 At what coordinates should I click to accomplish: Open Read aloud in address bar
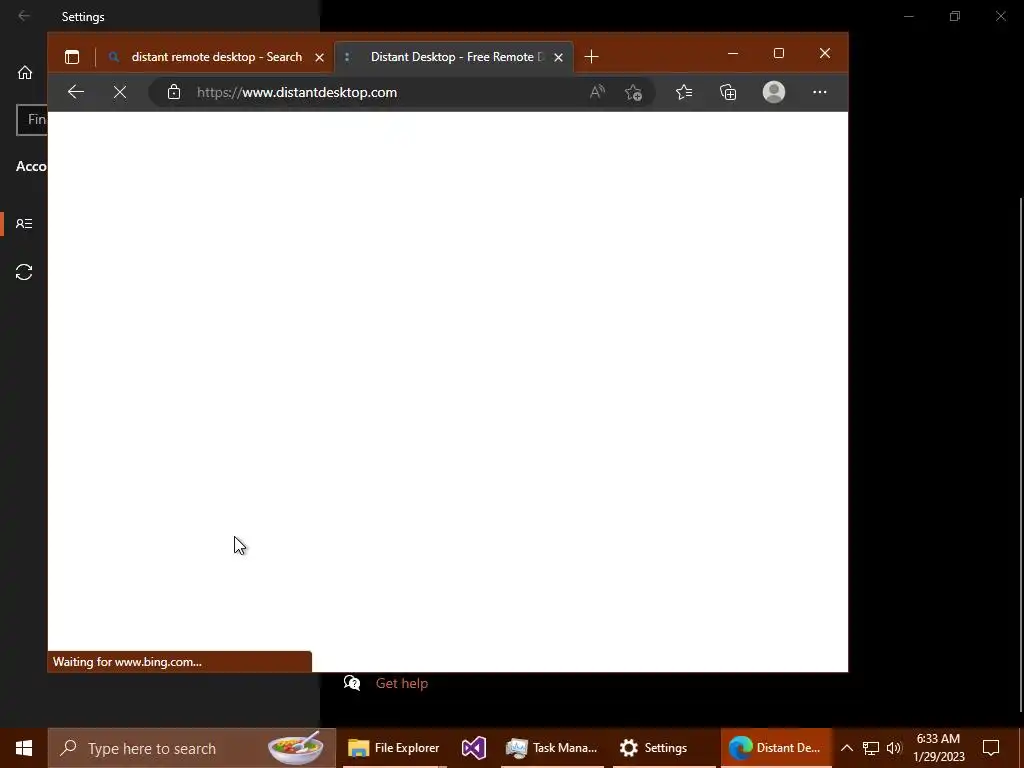(597, 92)
